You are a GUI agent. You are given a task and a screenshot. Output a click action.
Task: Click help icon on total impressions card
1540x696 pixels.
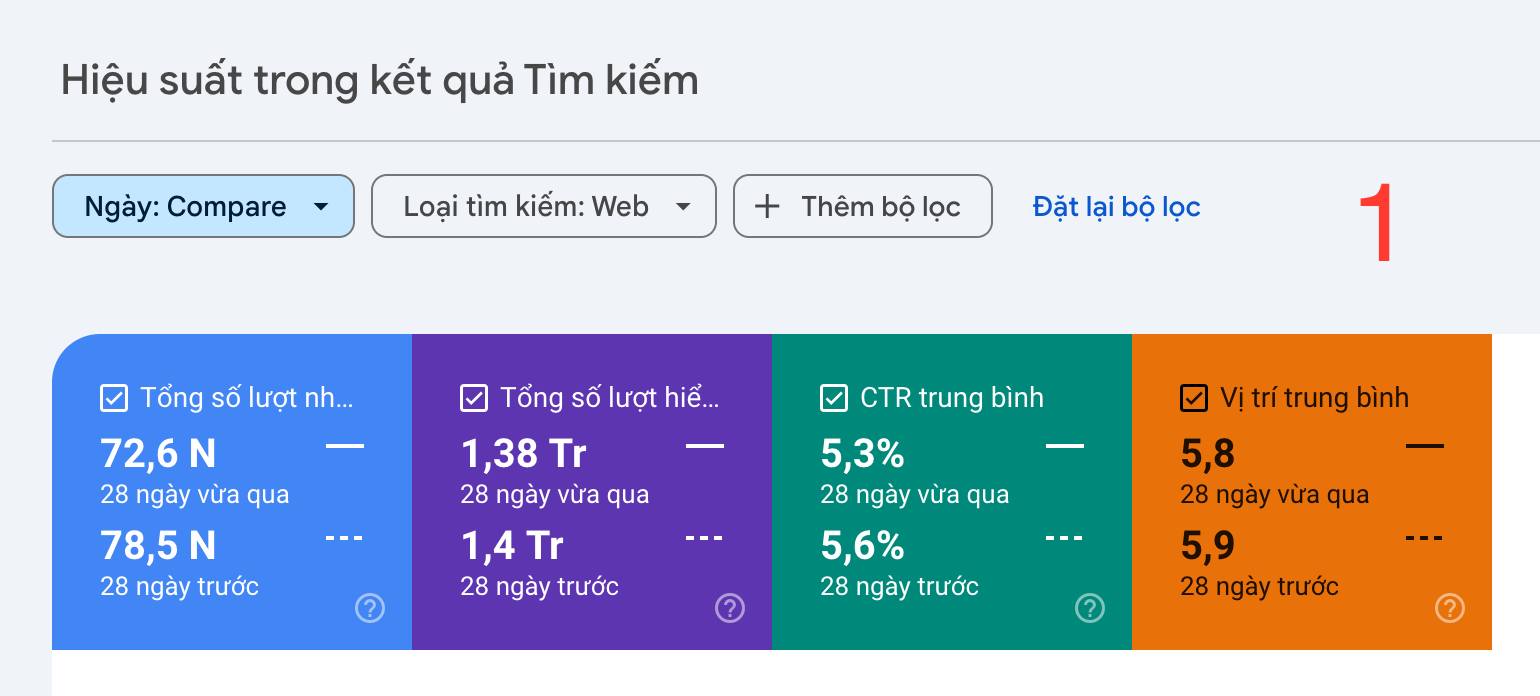click(x=730, y=607)
